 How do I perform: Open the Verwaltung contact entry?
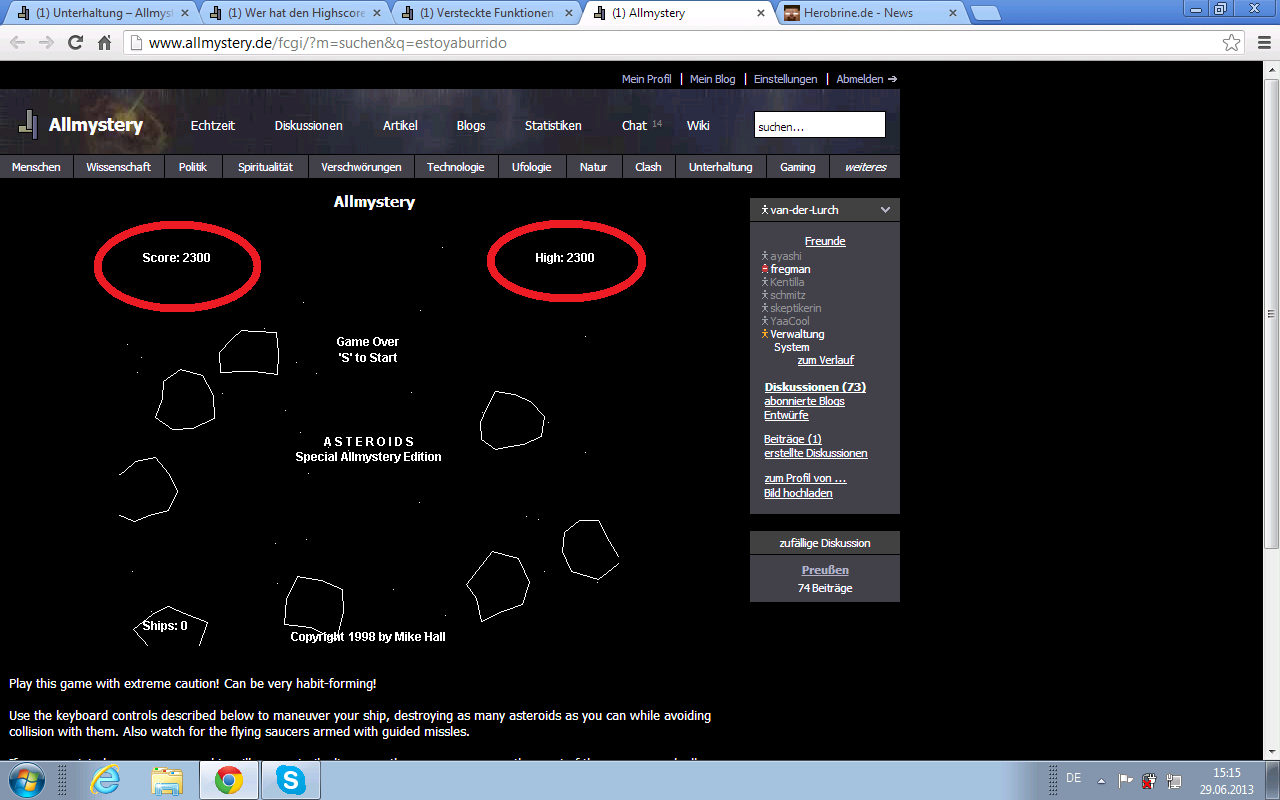tap(797, 334)
